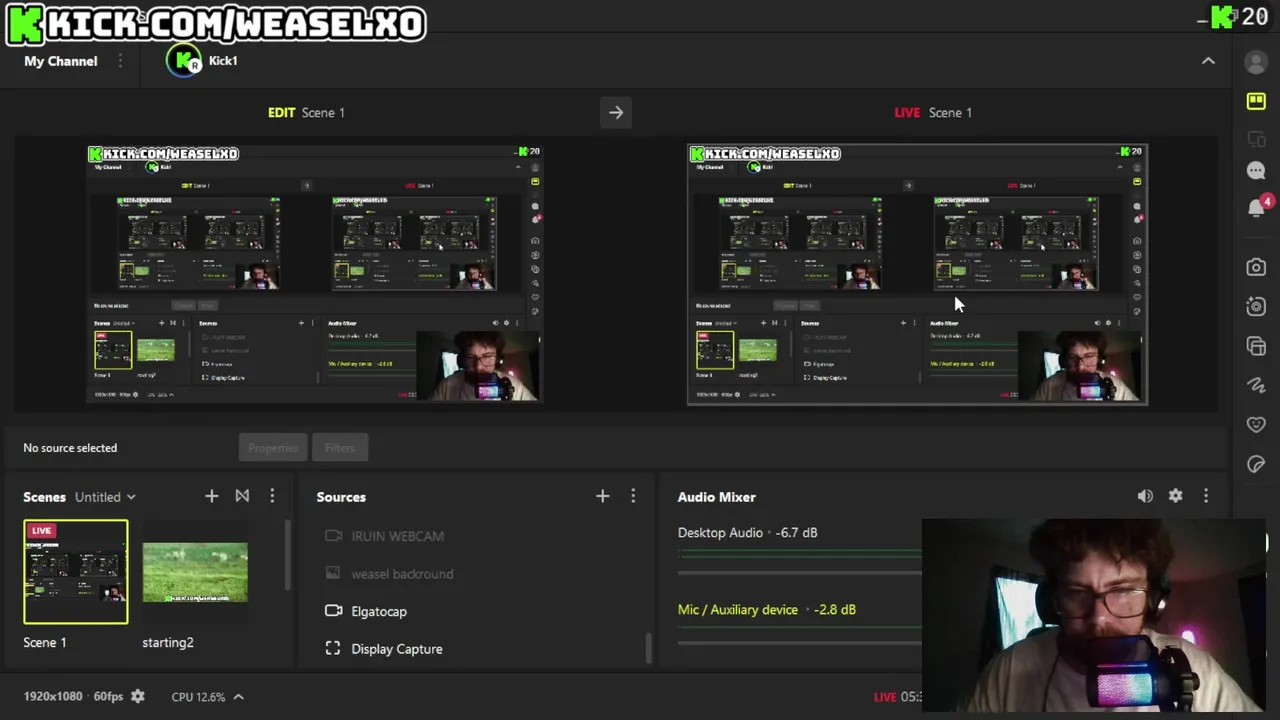Push edit scene to live with arrow button

[x=616, y=113]
